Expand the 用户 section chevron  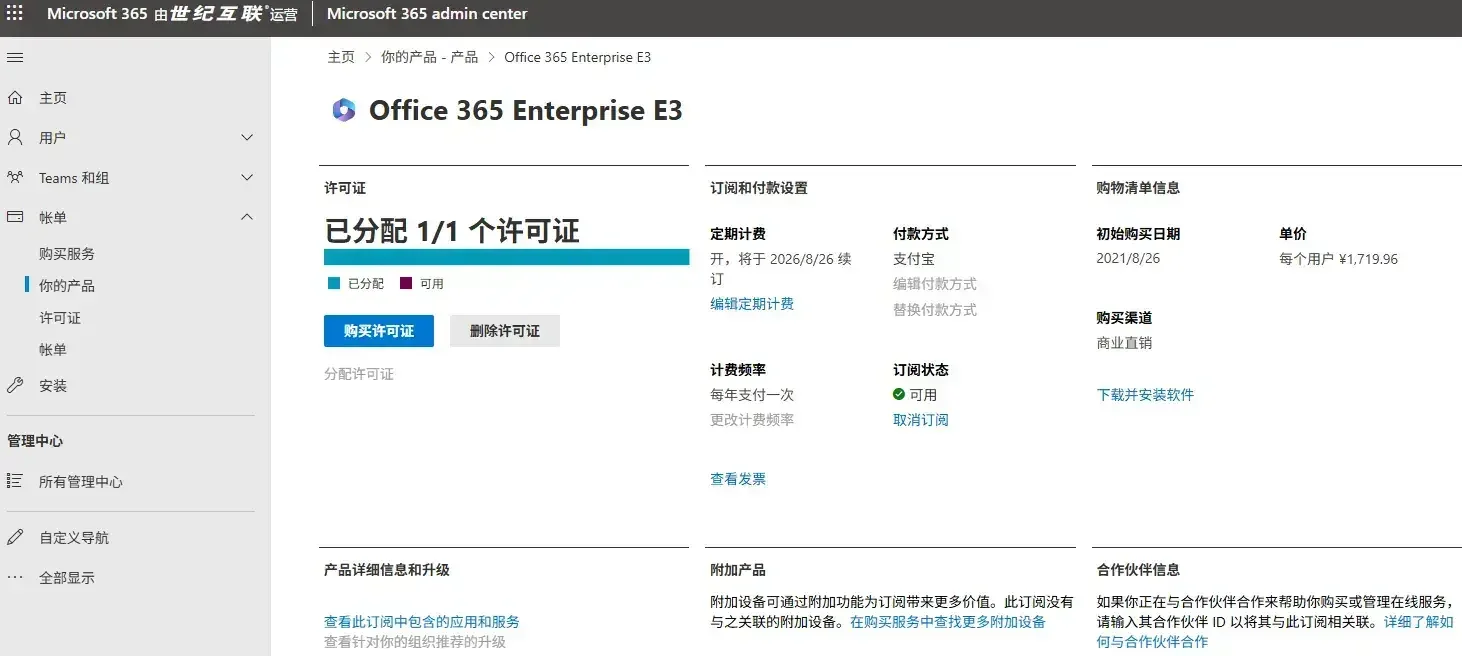(x=247, y=138)
